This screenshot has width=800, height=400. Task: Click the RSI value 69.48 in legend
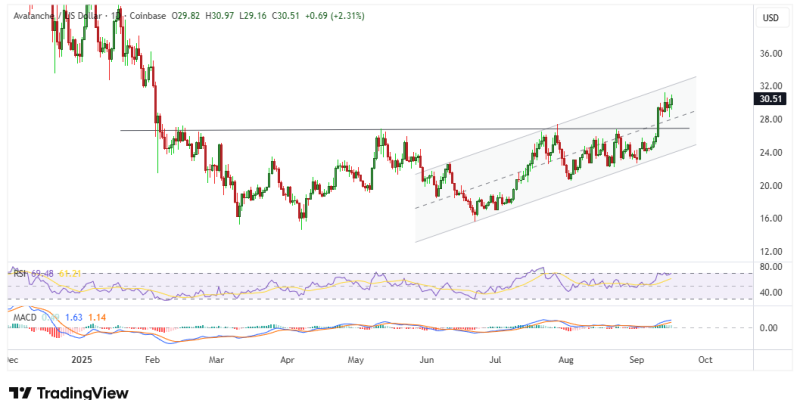pyautogui.click(x=41, y=274)
